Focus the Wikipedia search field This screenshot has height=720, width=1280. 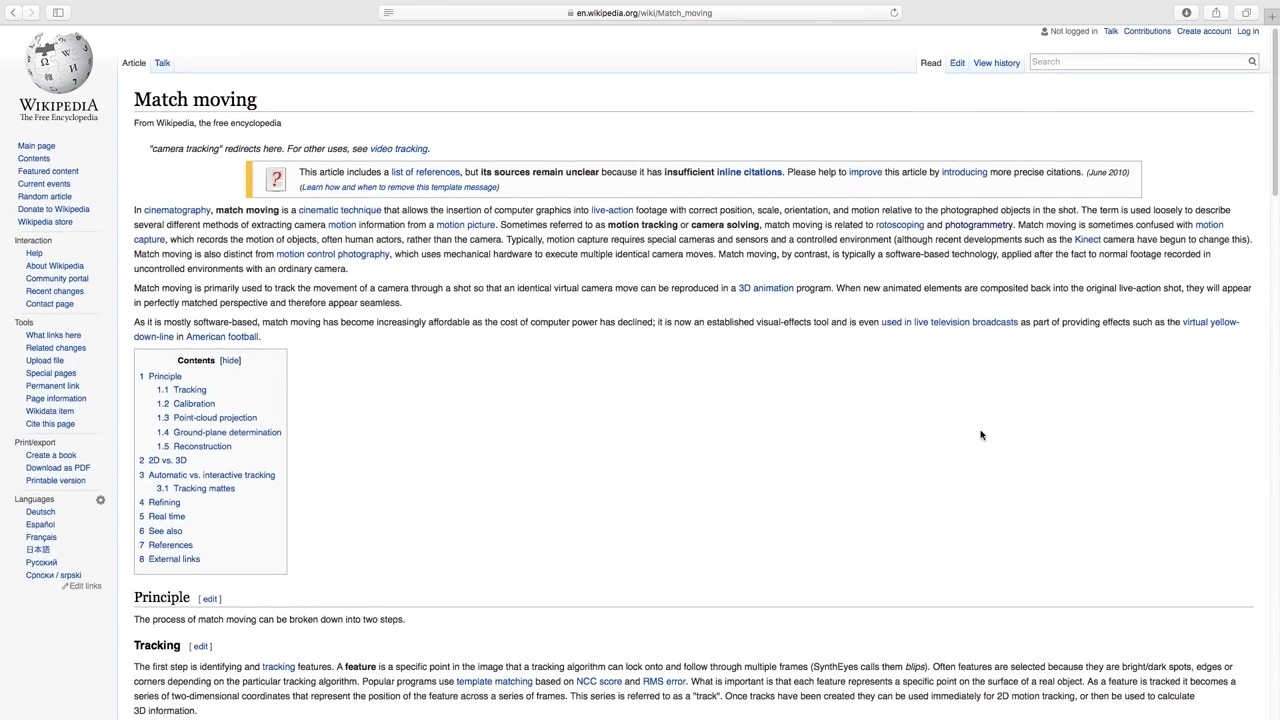click(1135, 62)
